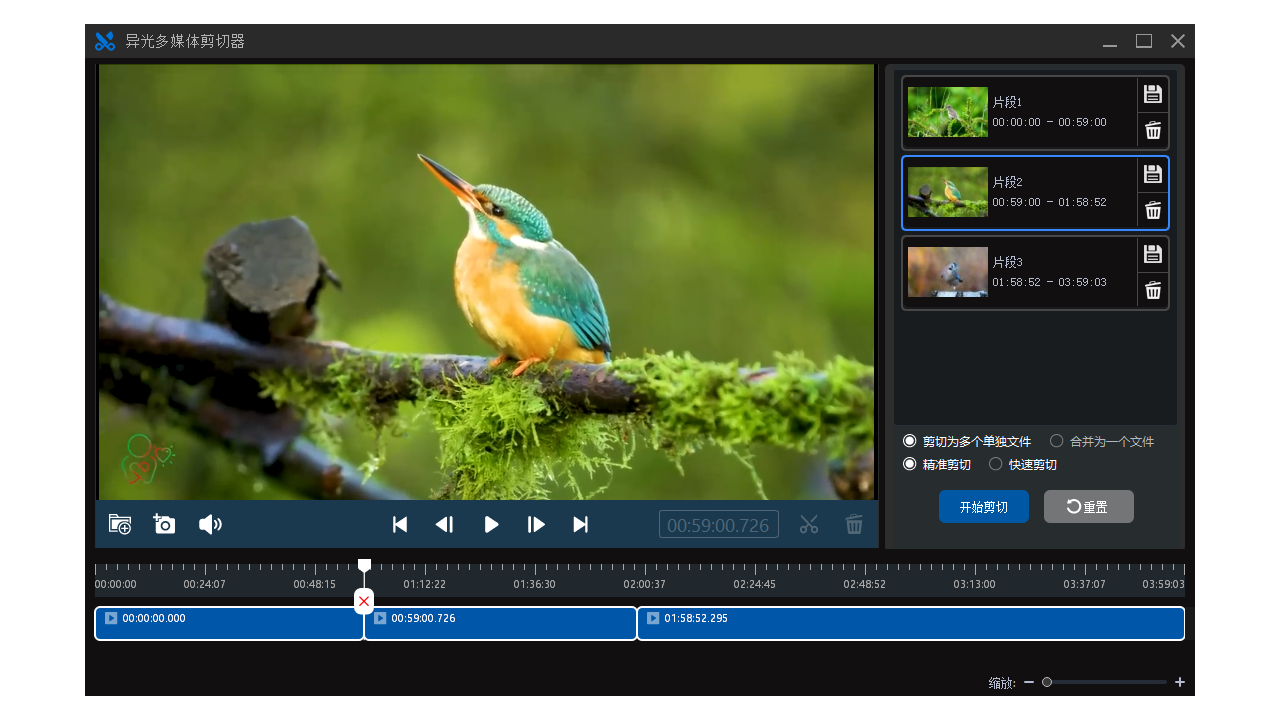The height and width of the screenshot is (720, 1280).
Task: Play the video
Action: pos(491,524)
